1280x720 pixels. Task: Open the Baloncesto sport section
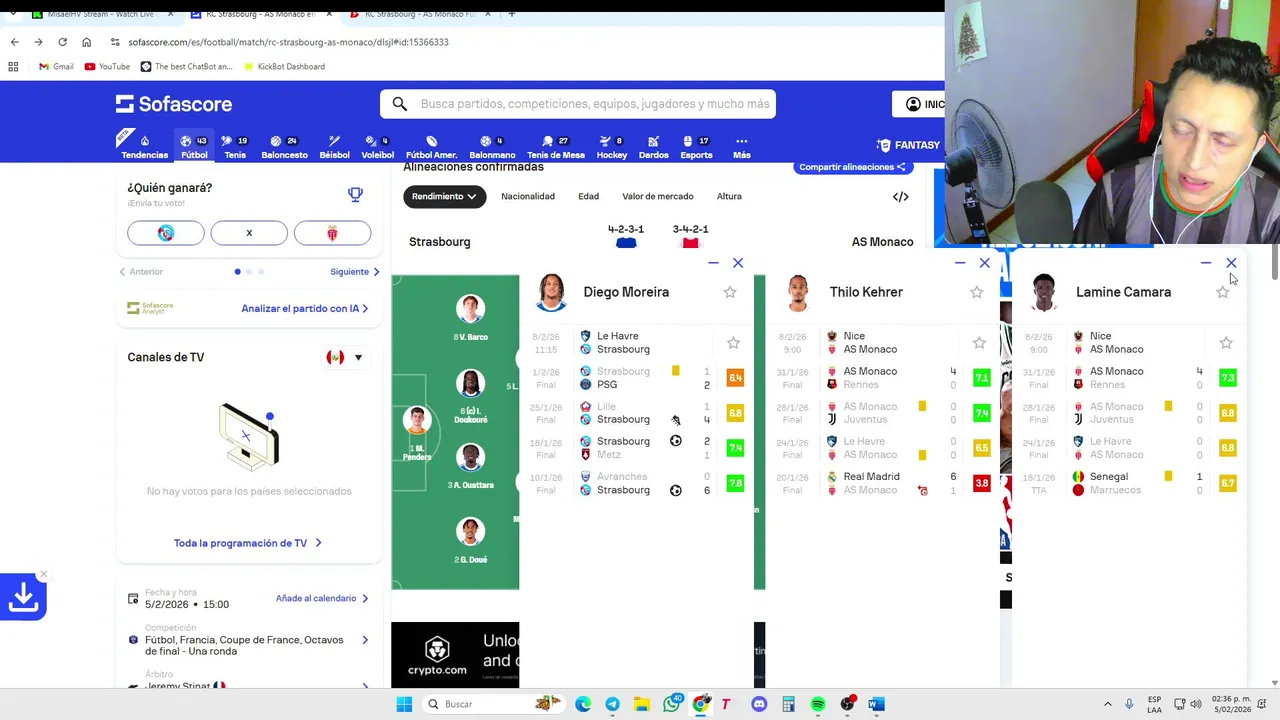point(284,147)
